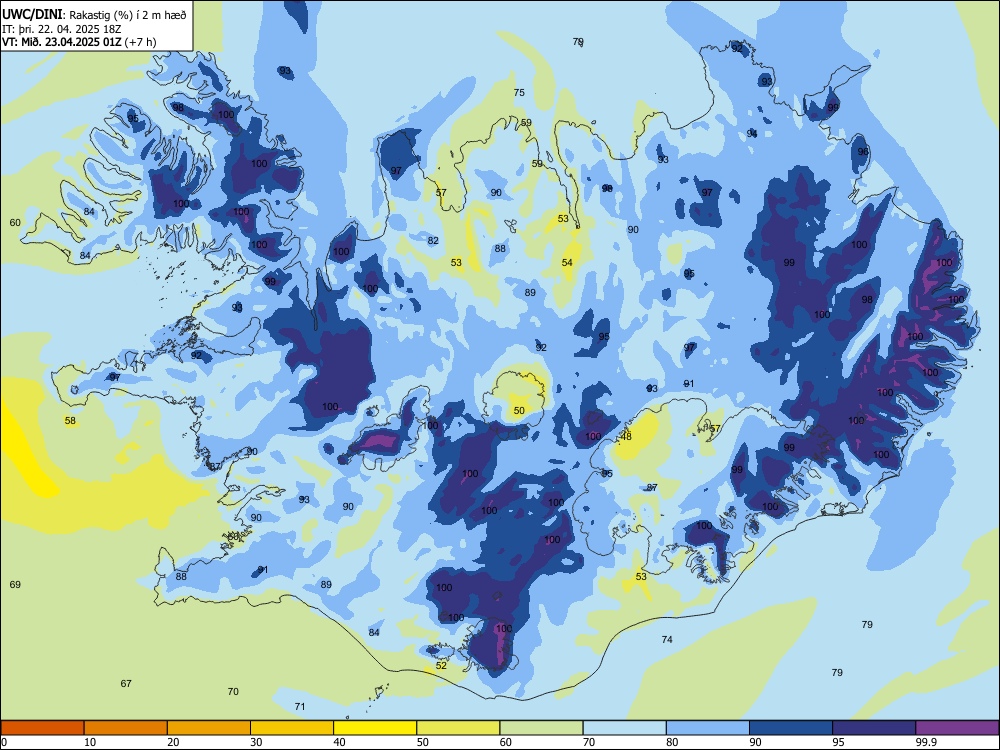Viewport: 1000px width, 750px height.
Task: Click the '58' value off the west peninsula
Action: [x=70, y=421]
